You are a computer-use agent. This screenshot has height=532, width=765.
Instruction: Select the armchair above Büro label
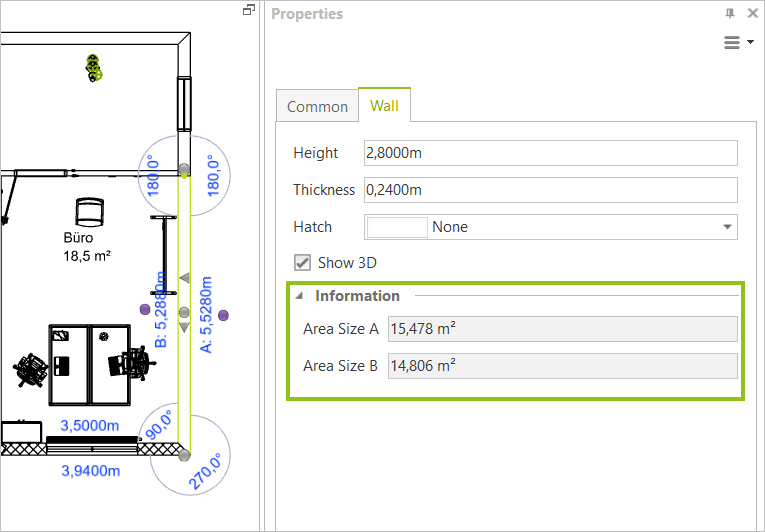[90, 212]
